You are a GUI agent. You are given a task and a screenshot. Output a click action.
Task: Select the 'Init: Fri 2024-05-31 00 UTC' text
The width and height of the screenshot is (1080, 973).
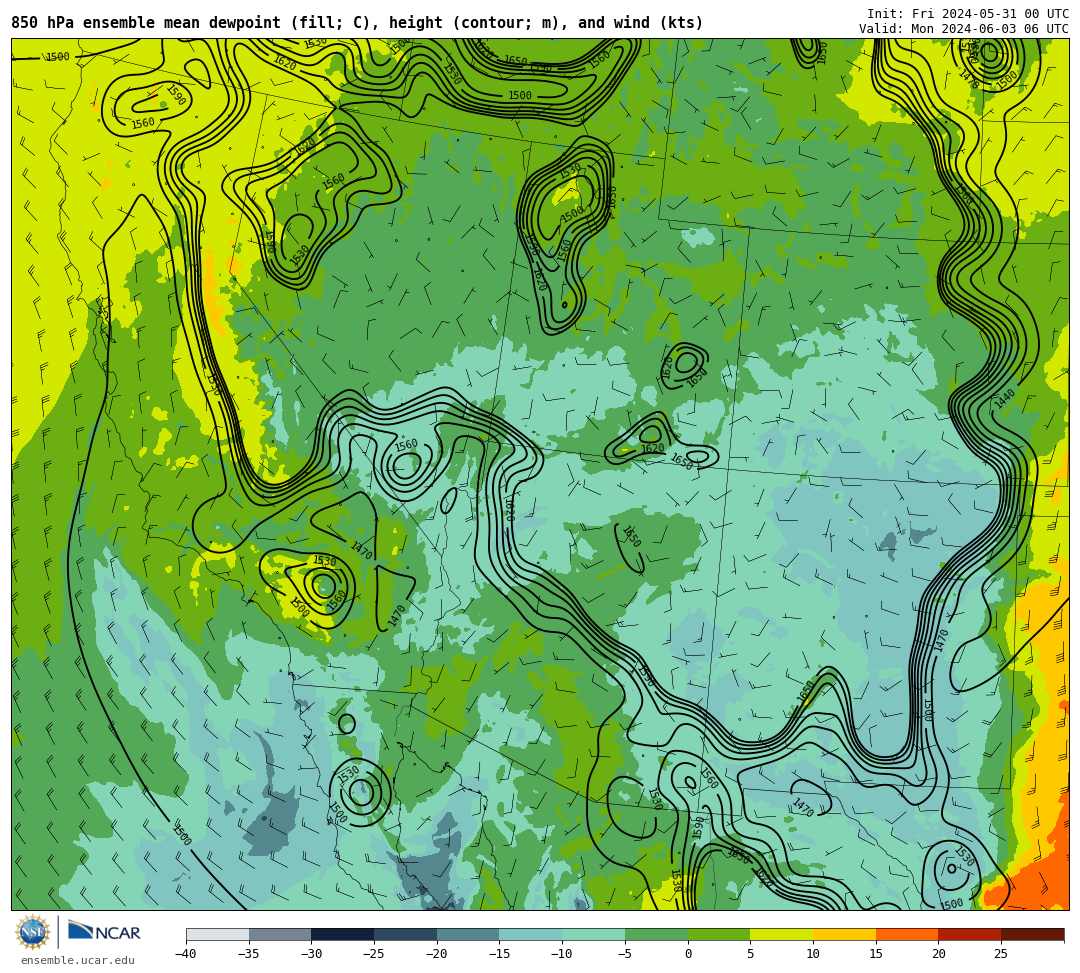click(968, 14)
